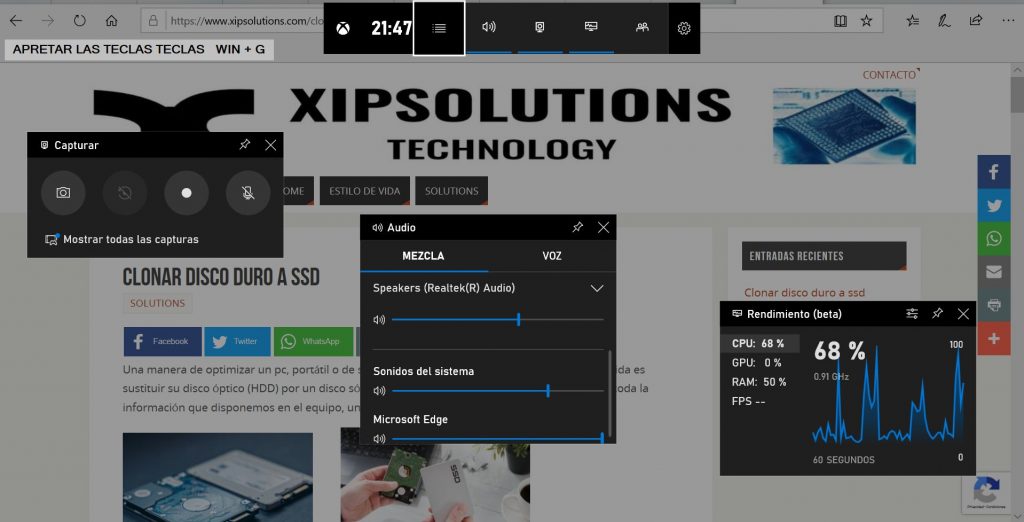Open Edge reading view icon
This screenshot has height=522, width=1024.
(x=840, y=21)
